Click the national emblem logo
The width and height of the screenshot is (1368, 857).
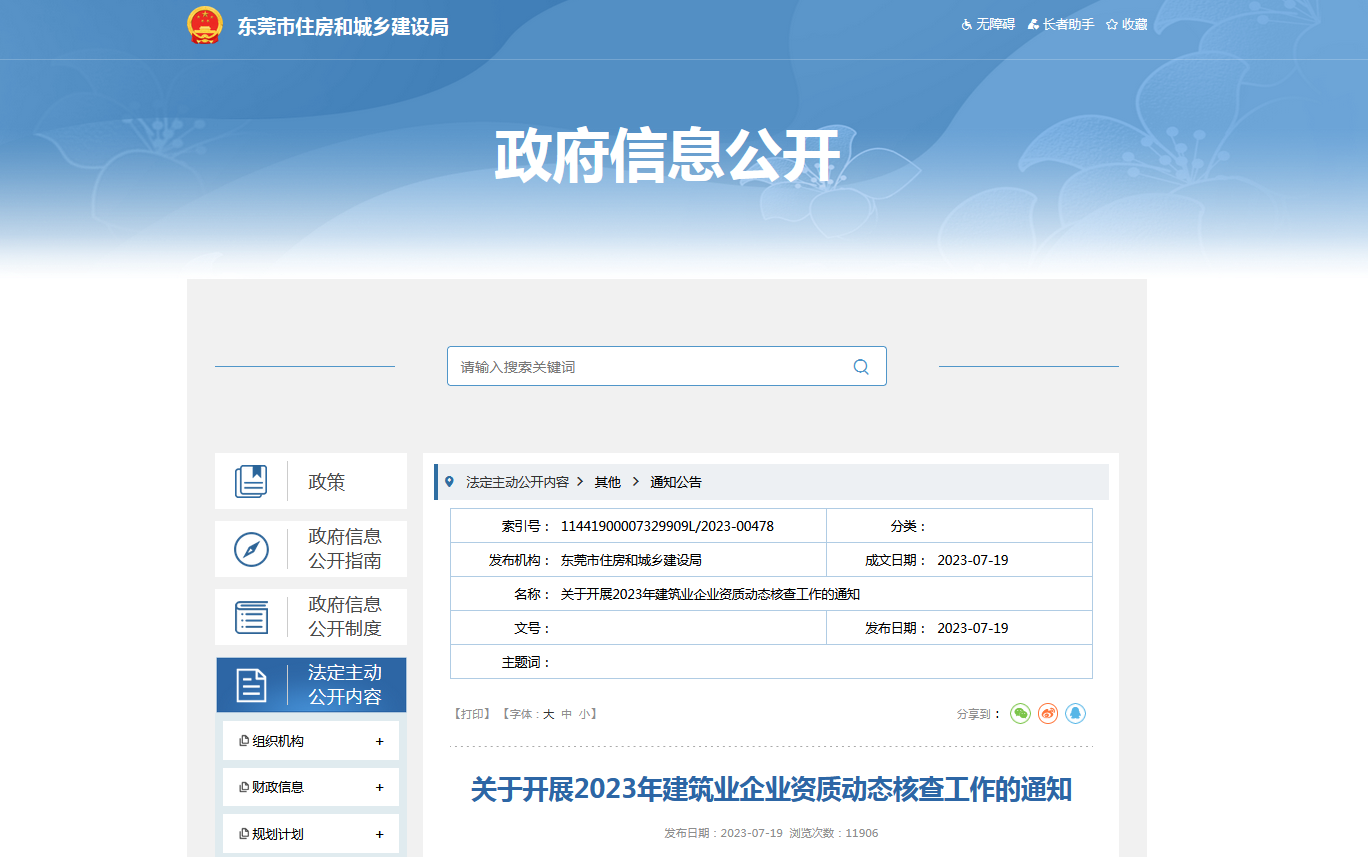[205, 26]
